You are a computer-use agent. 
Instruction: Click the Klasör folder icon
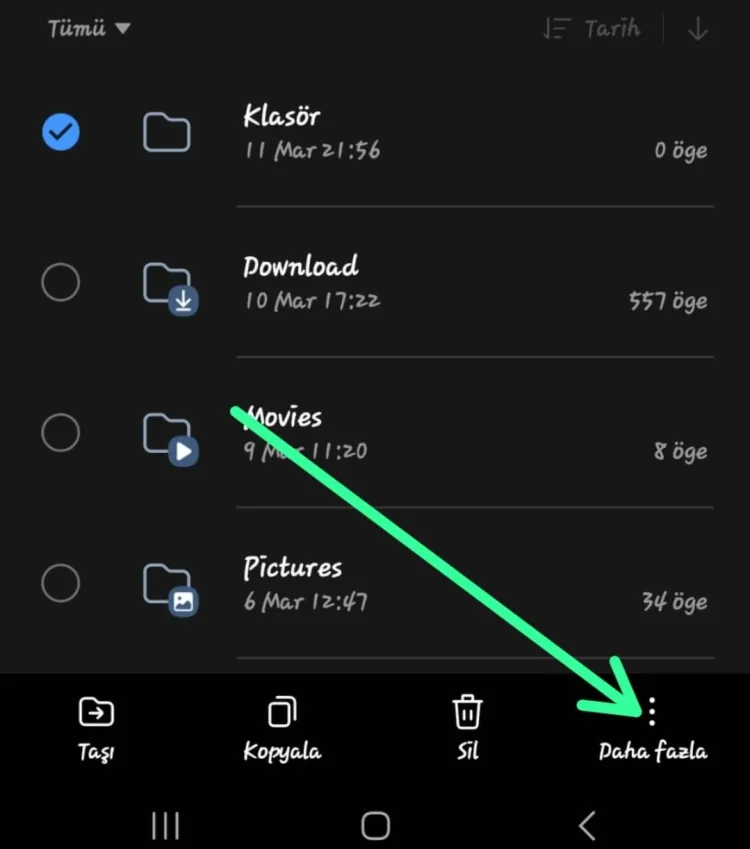coord(167,132)
